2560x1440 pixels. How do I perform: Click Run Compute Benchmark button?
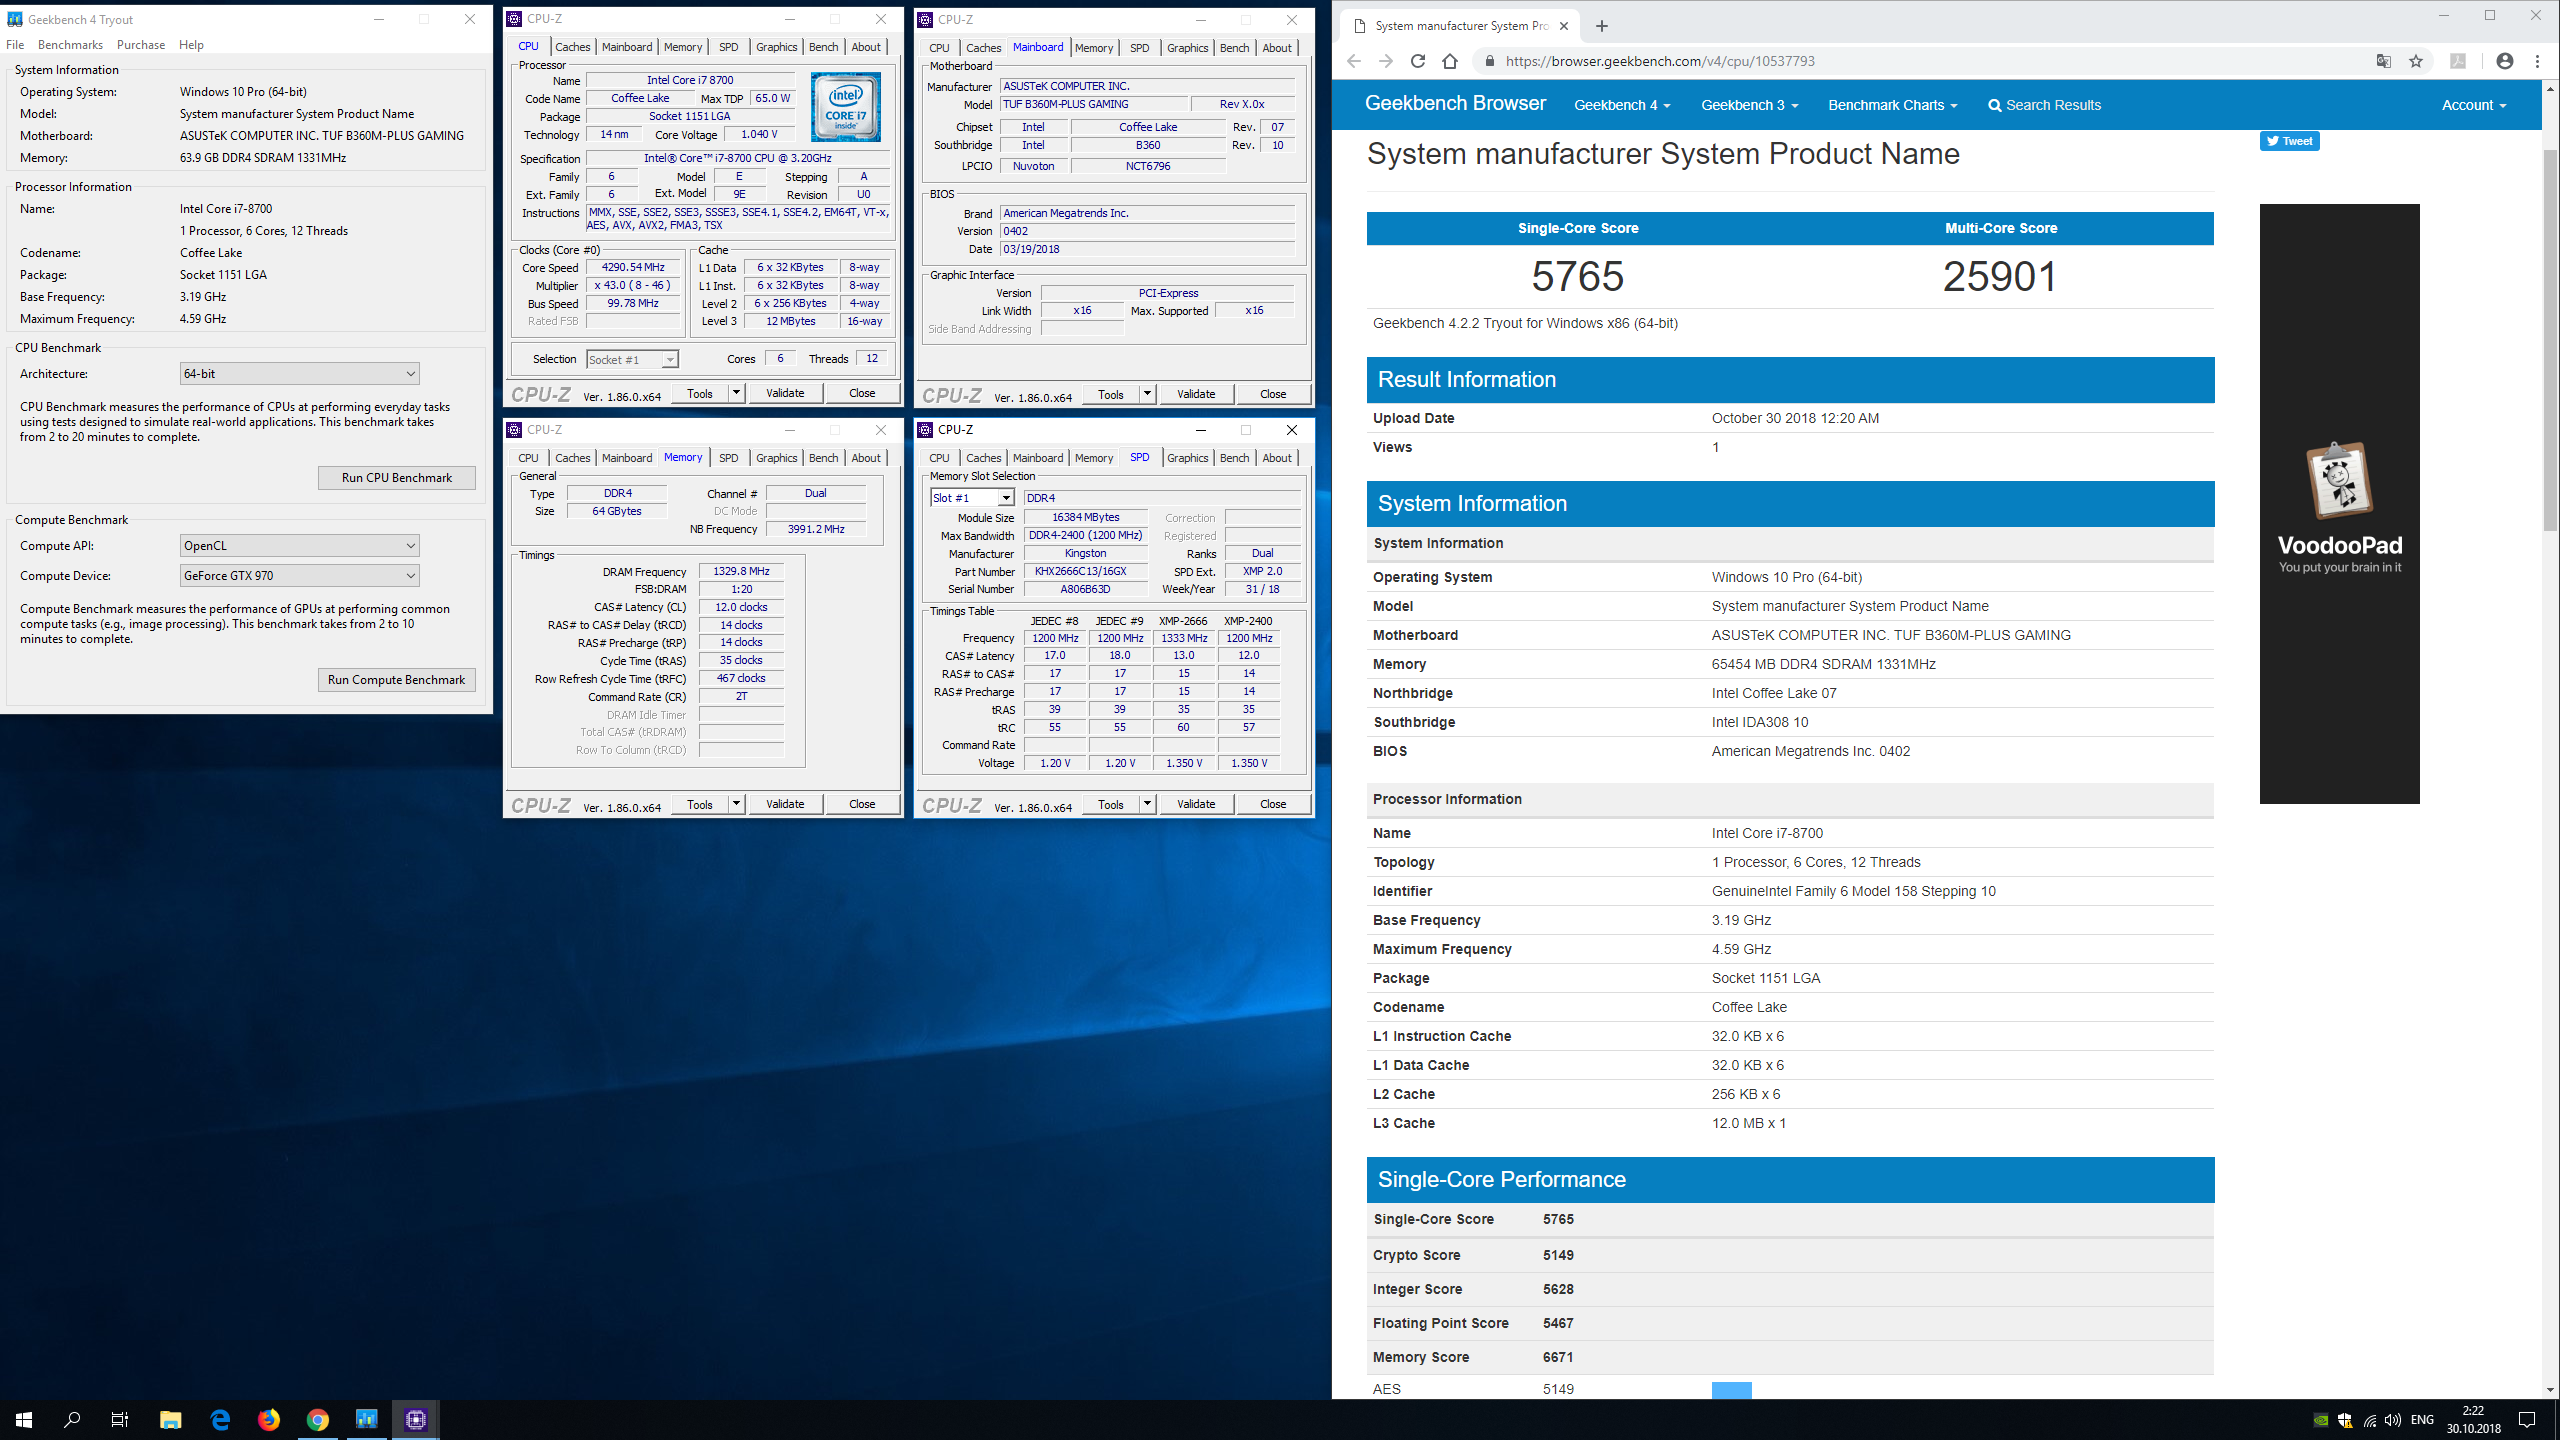point(396,680)
